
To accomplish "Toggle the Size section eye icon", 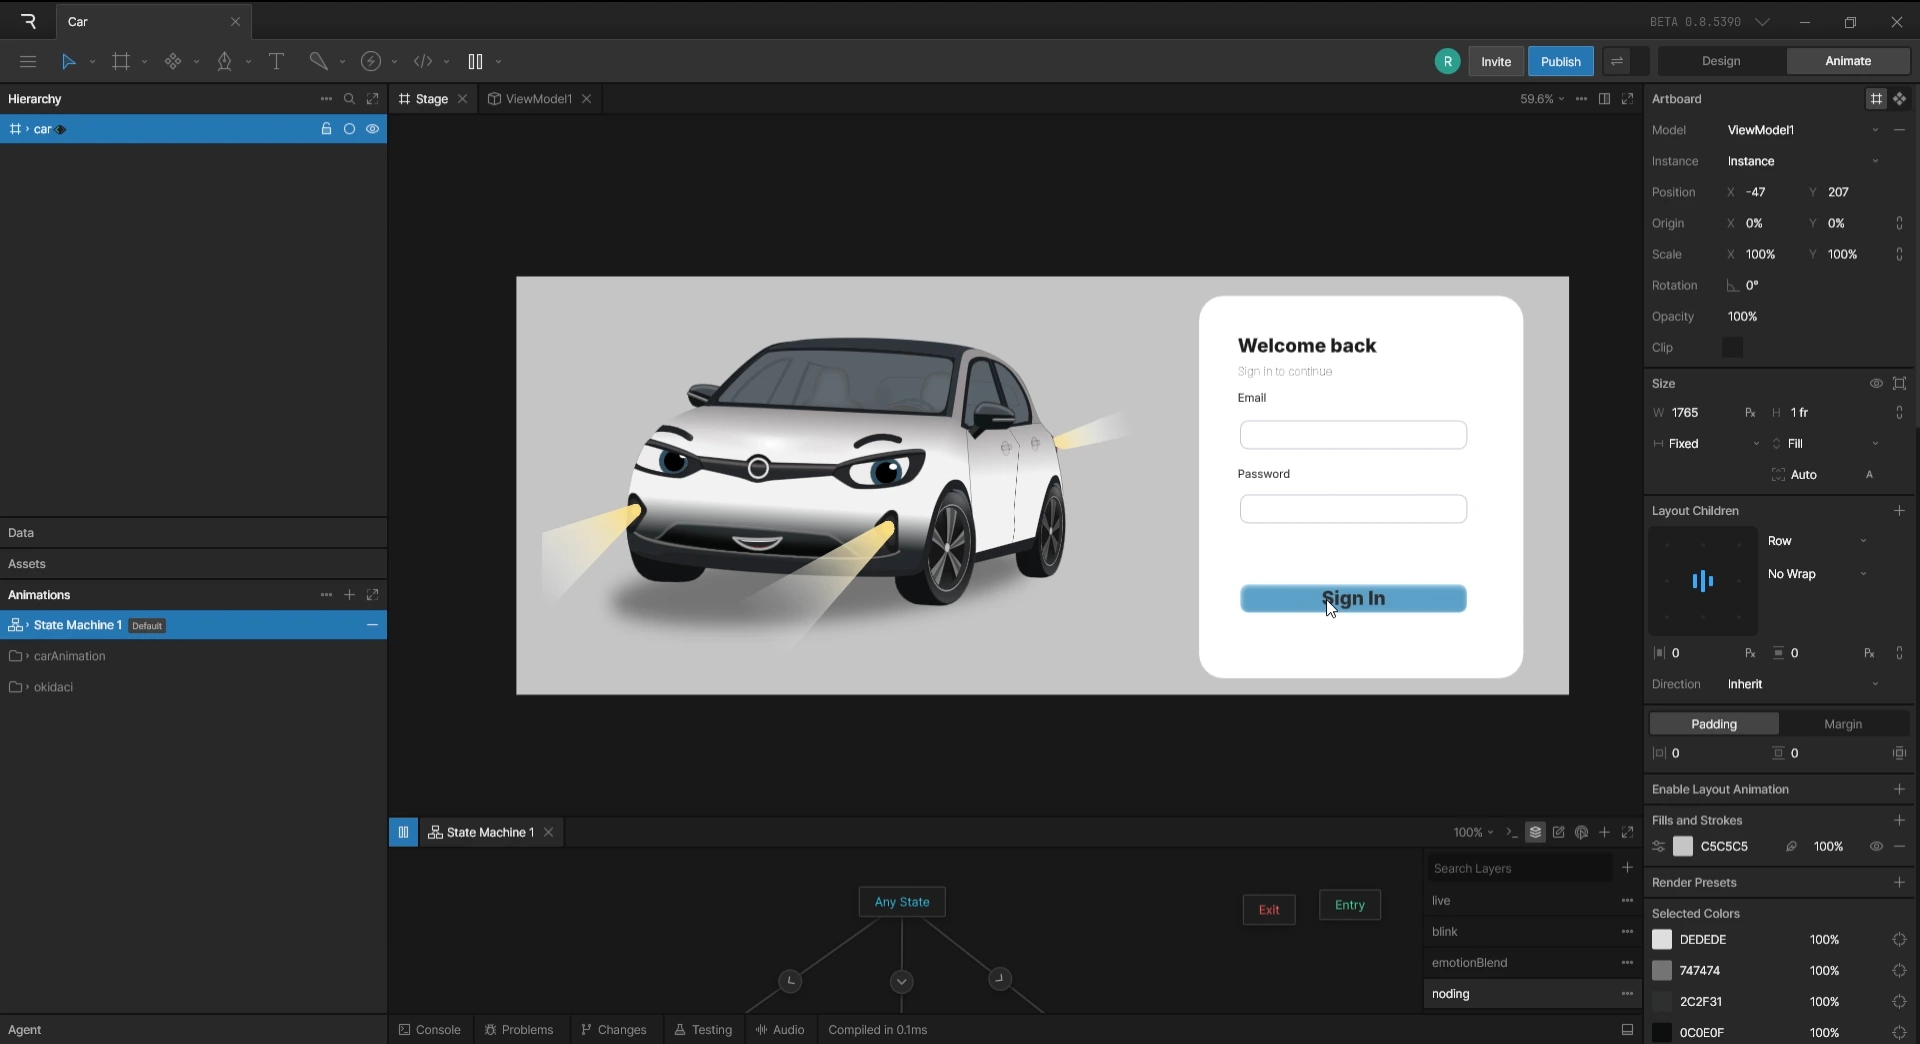I will coord(1876,384).
